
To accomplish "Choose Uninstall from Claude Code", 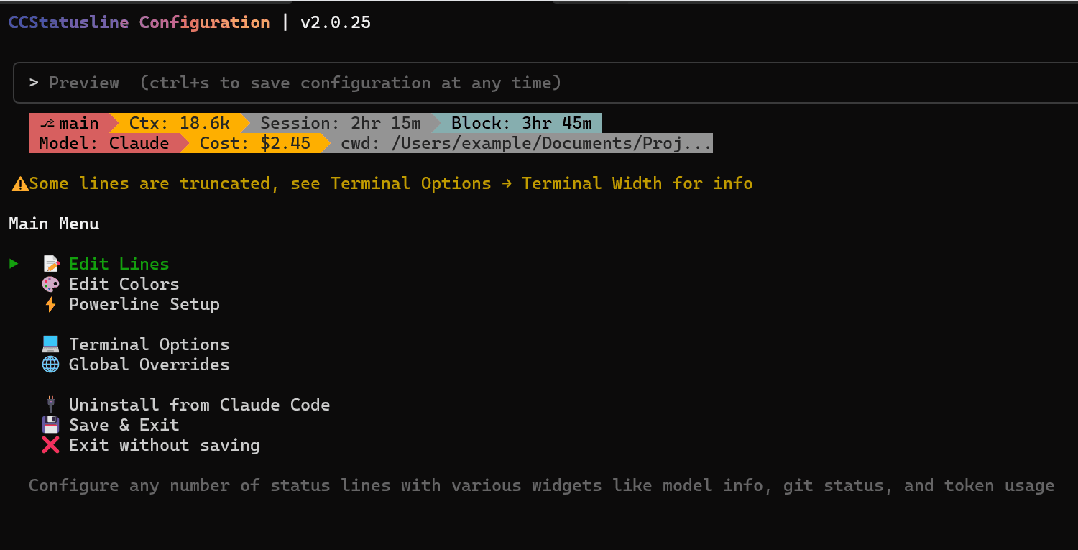I will coord(199,405).
